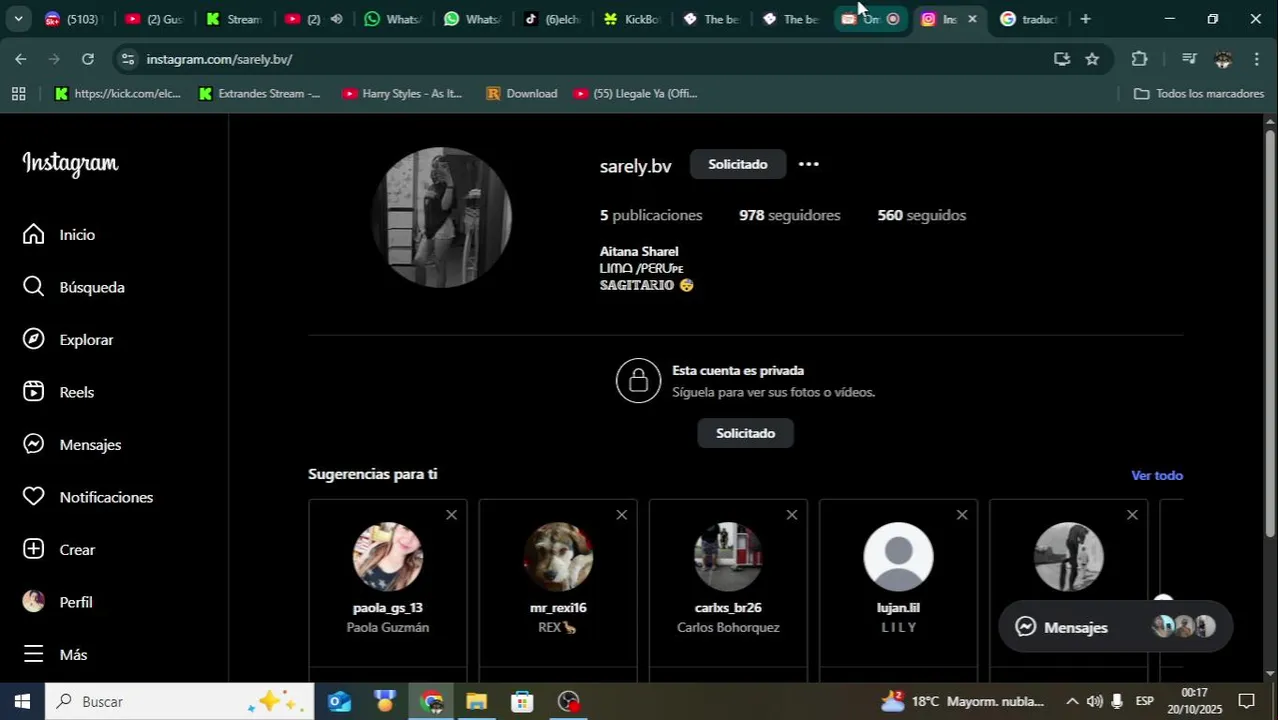This screenshot has height=720, width=1278.
Task: Open Perfil avatar in sidebar
Action: (x=34, y=602)
